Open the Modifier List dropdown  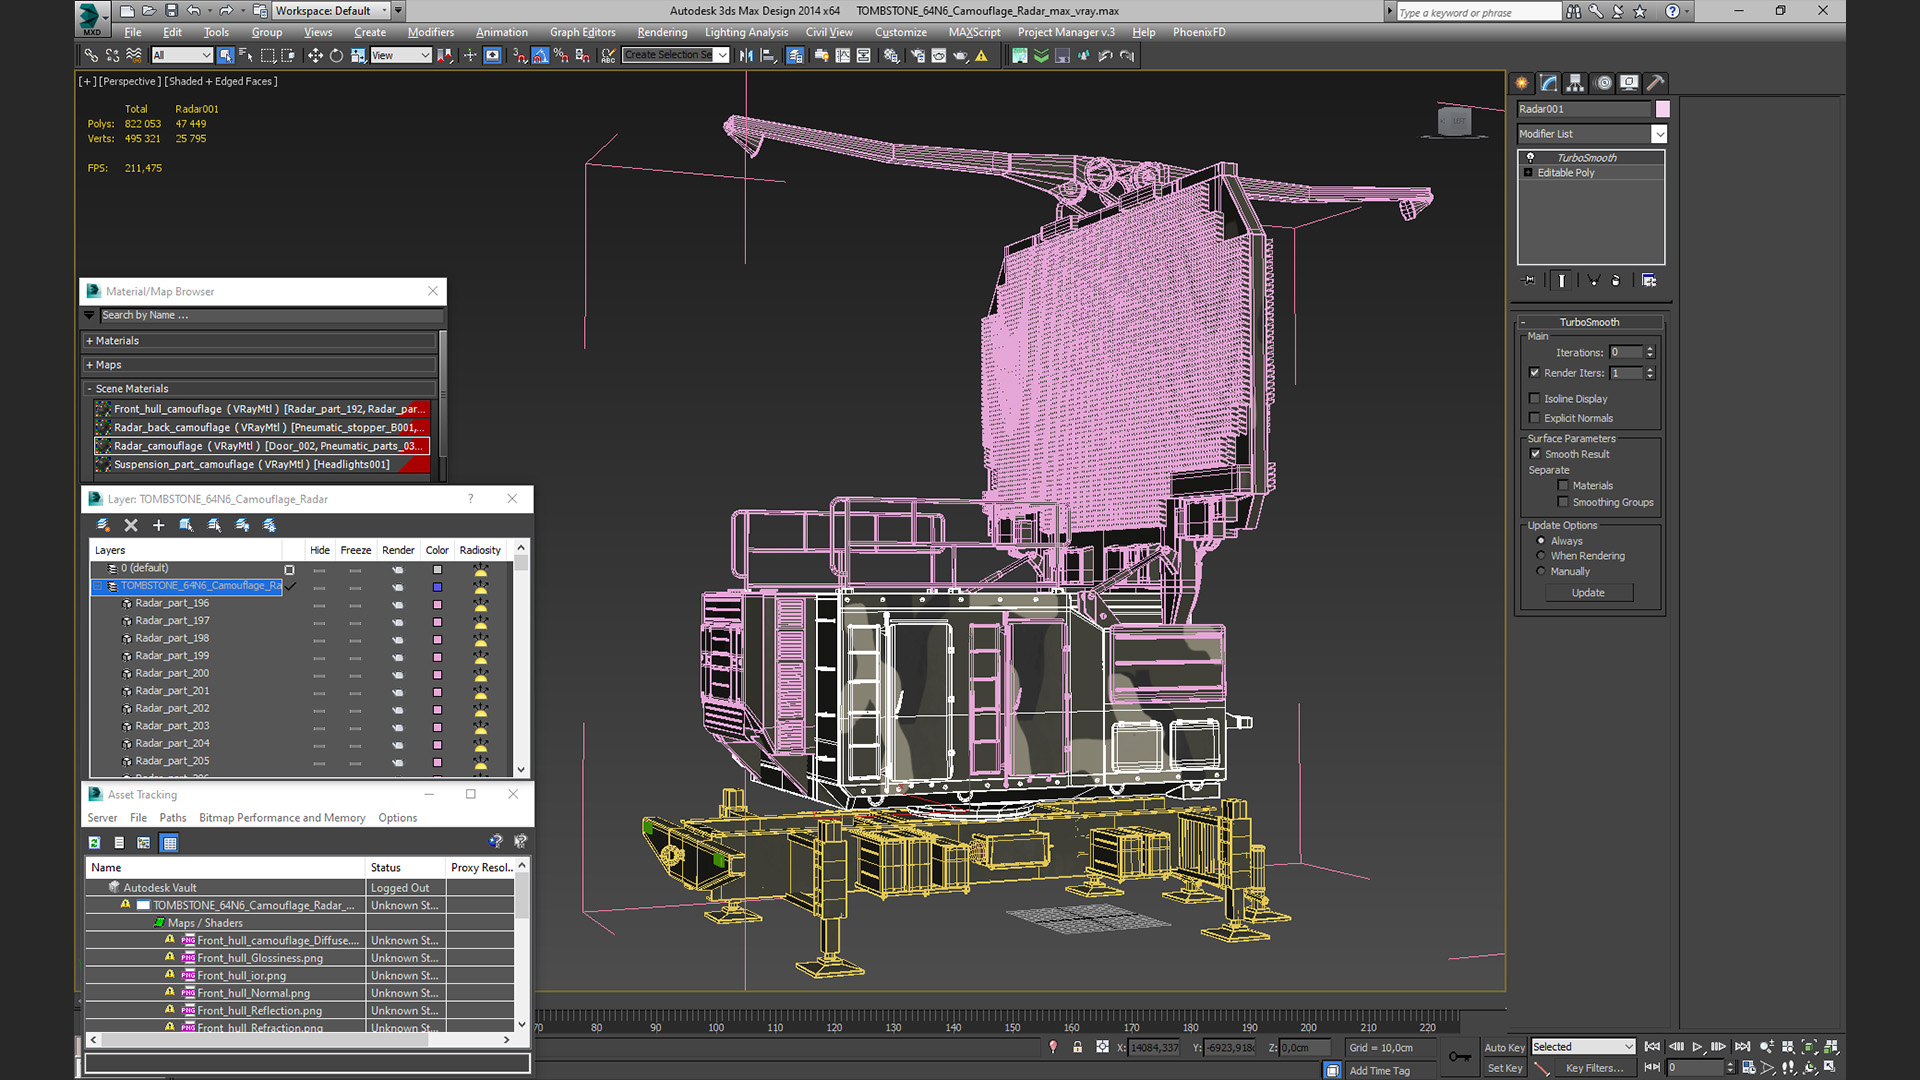(1659, 134)
